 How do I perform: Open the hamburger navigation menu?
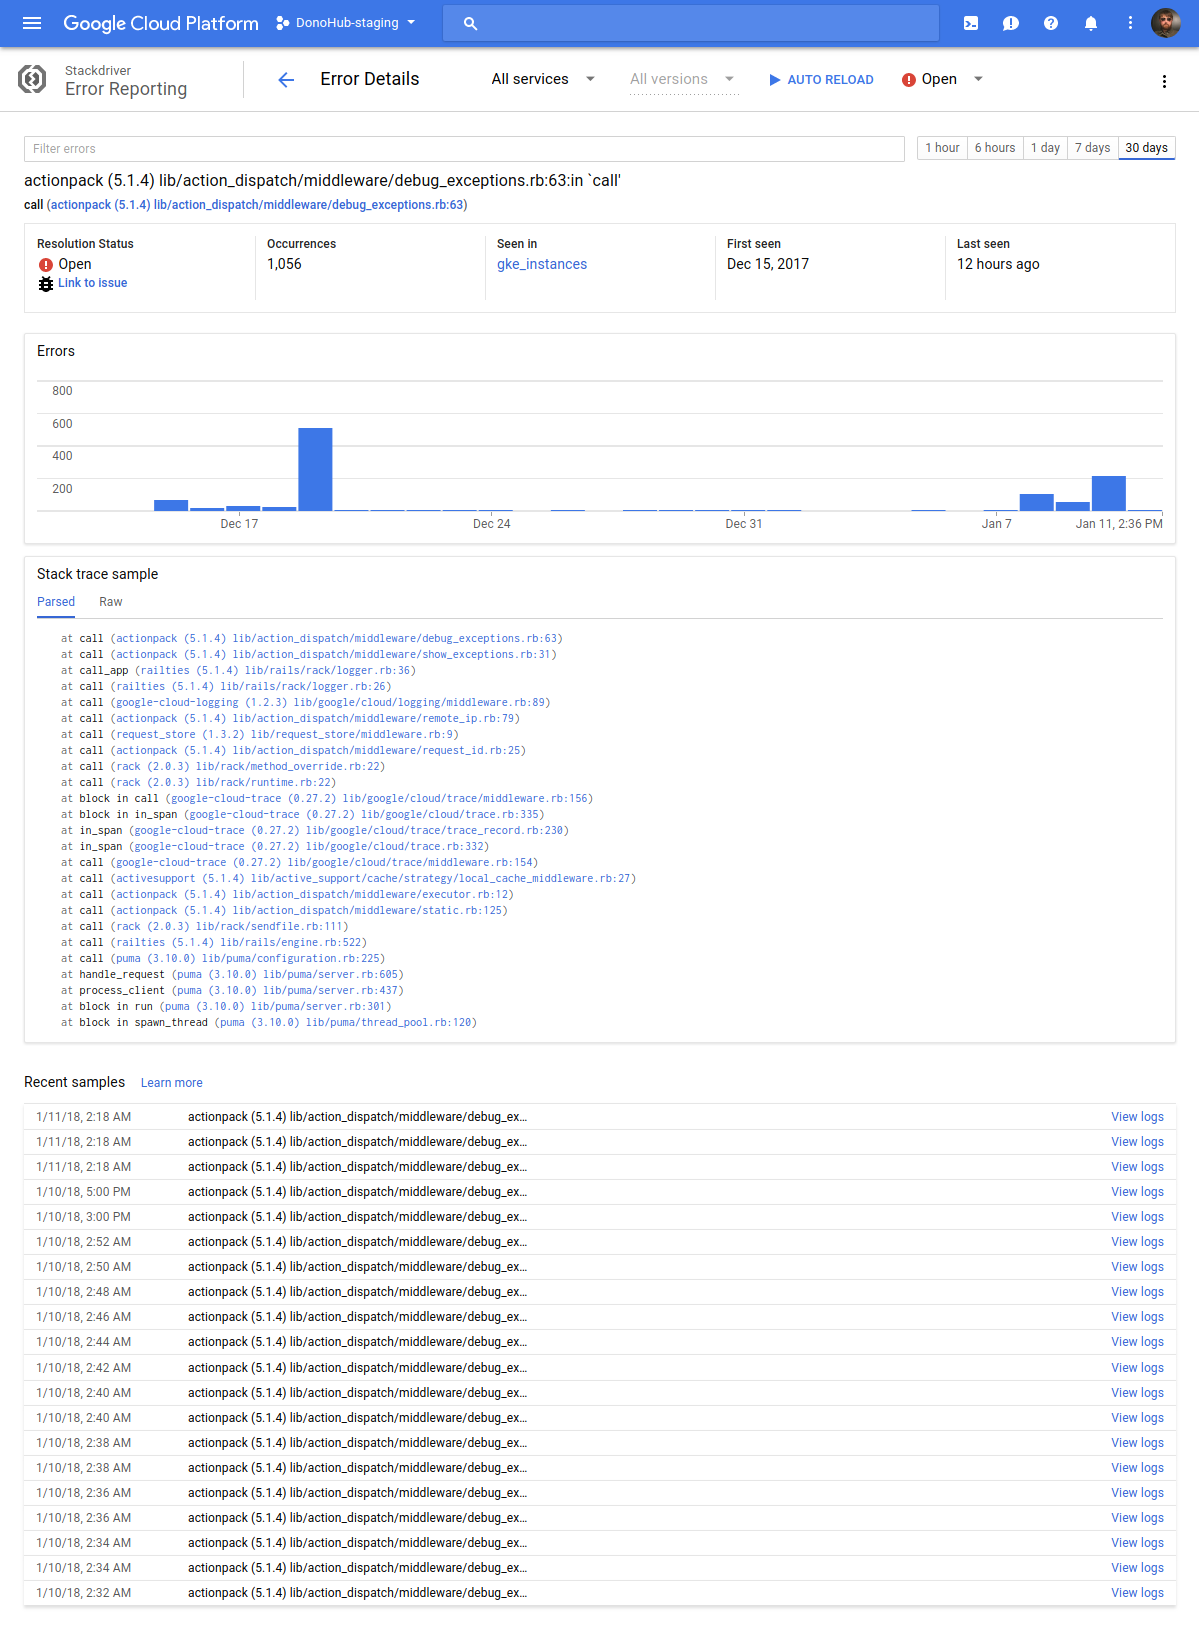pos(32,23)
